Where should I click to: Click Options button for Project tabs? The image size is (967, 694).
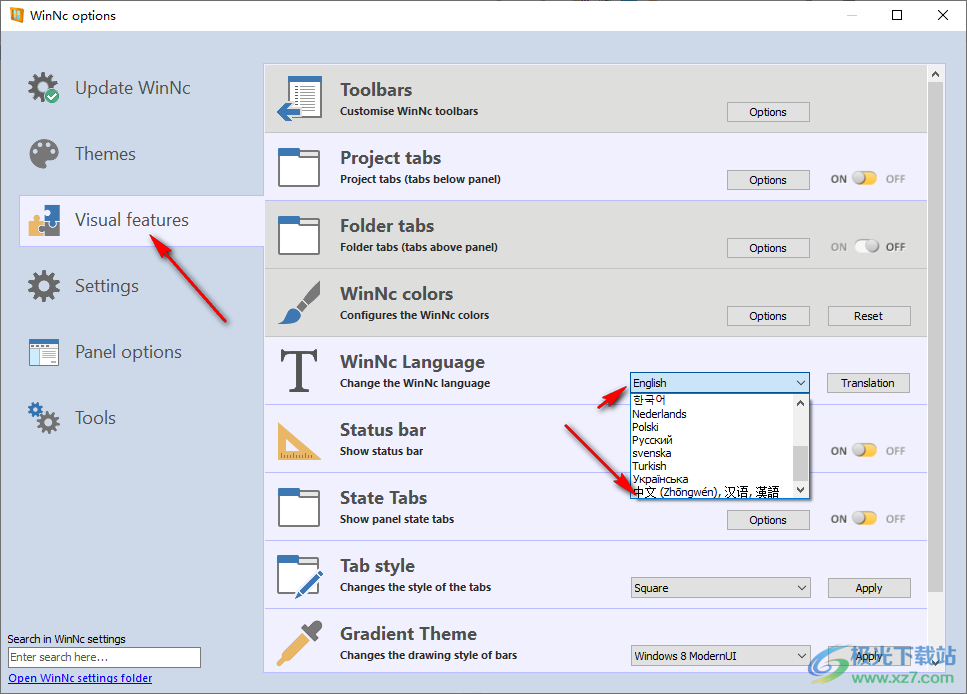768,180
